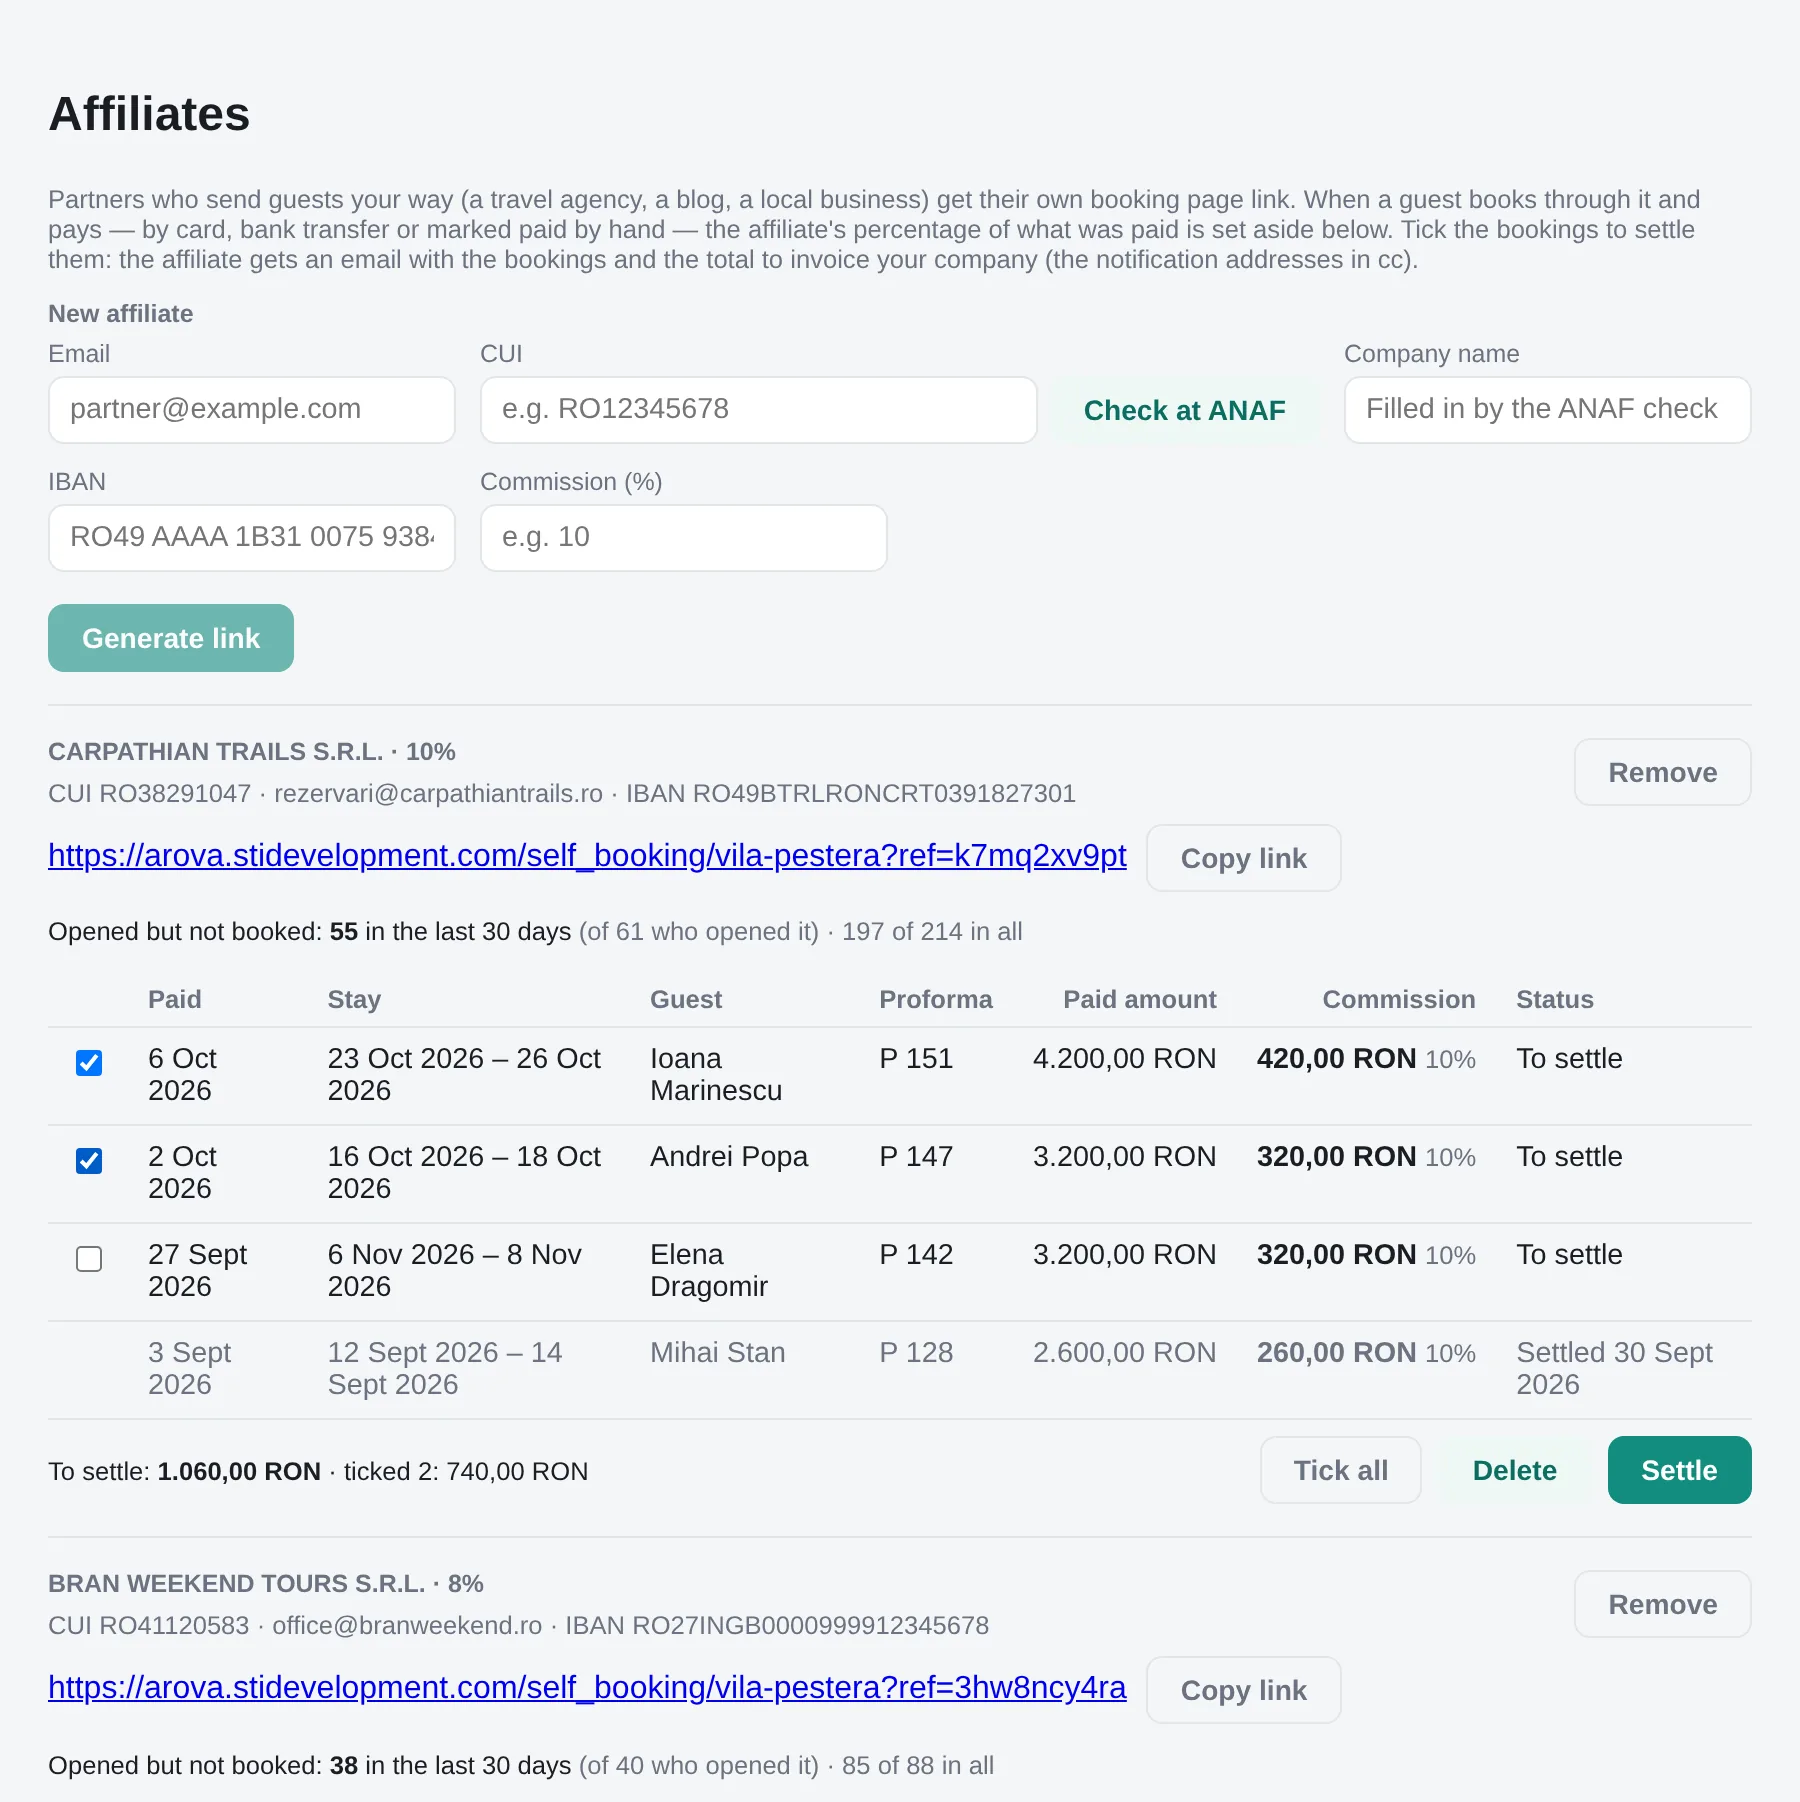The height and width of the screenshot is (1802, 1800).
Task: Click the Tick all button
Action: [1340, 1470]
